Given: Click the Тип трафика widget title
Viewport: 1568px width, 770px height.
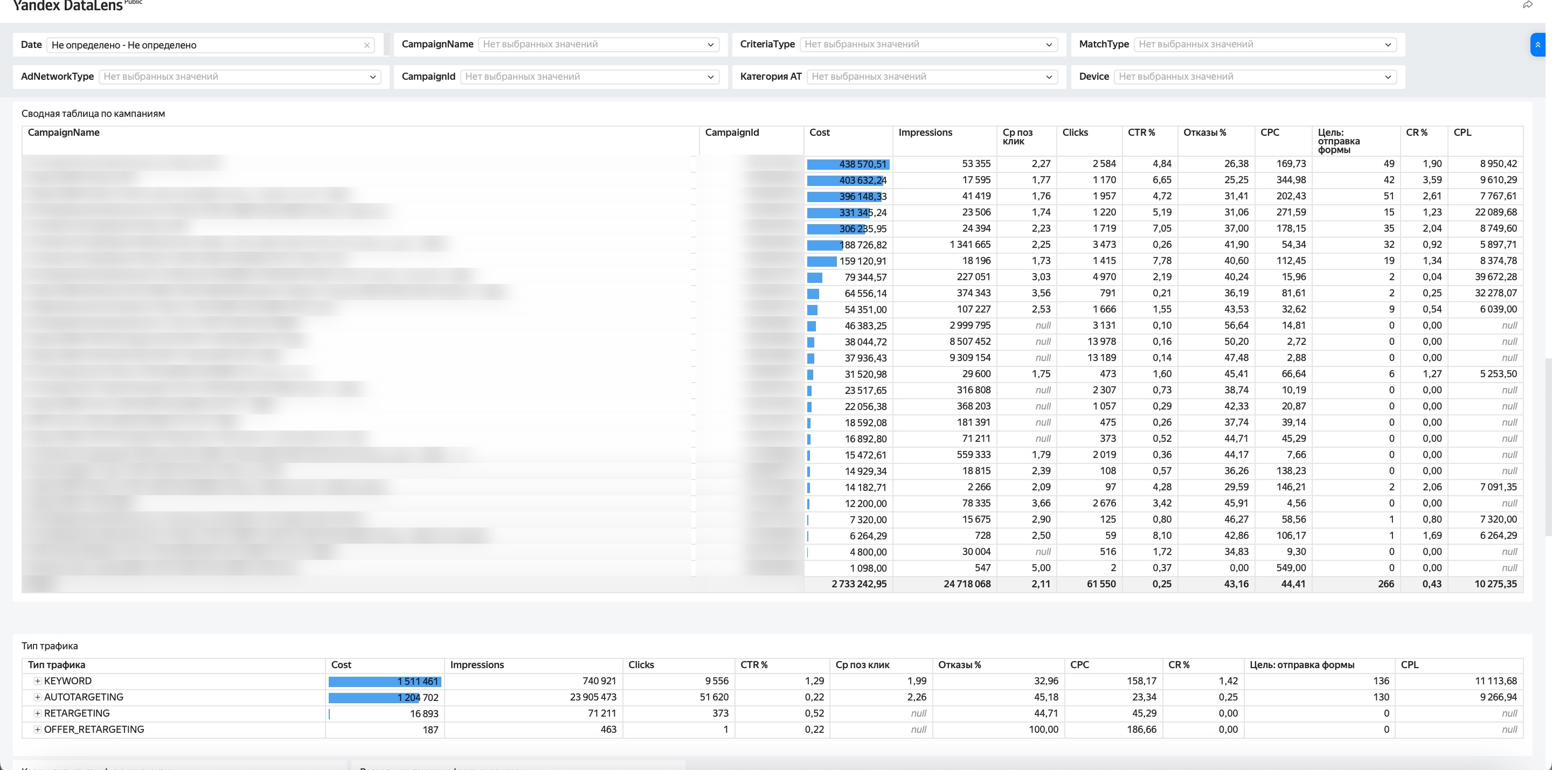Looking at the screenshot, I should (x=50, y=646).
